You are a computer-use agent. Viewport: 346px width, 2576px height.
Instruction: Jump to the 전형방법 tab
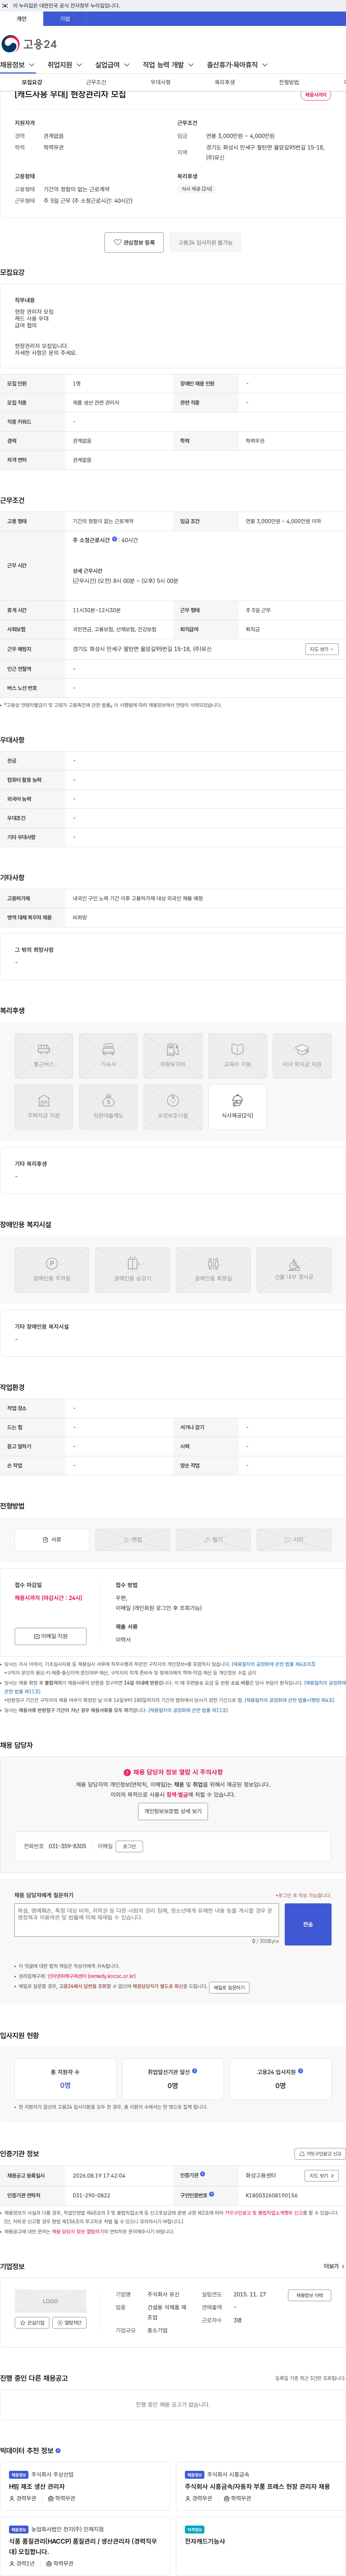point(289,82)
